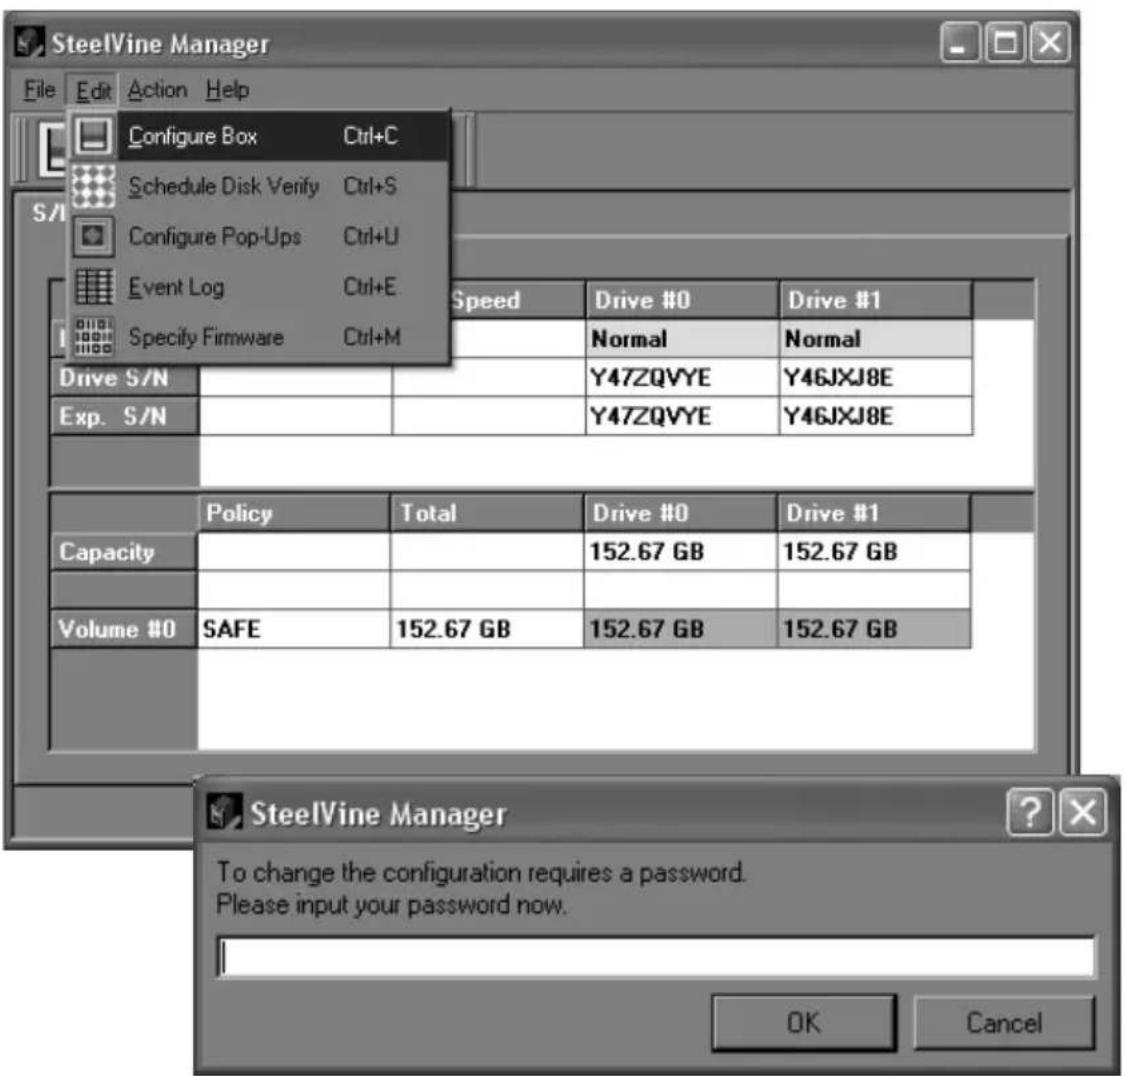Choose Event Log menu entry

tap(260, 286)
